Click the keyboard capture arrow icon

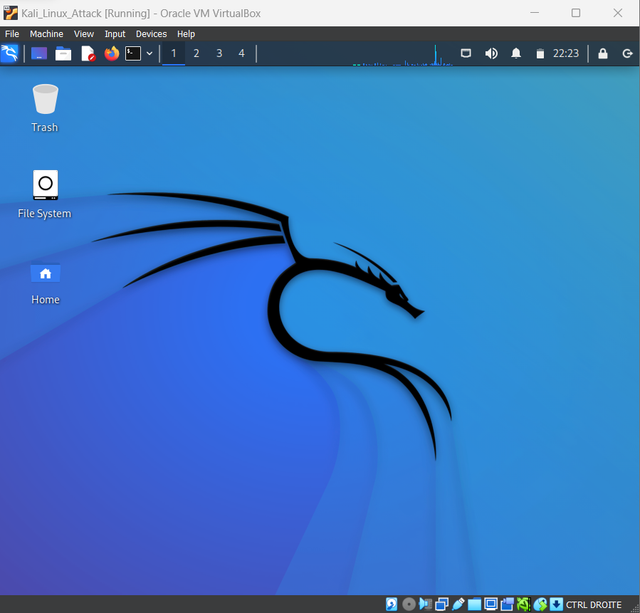pyautogui.click(x=556, y=604)
